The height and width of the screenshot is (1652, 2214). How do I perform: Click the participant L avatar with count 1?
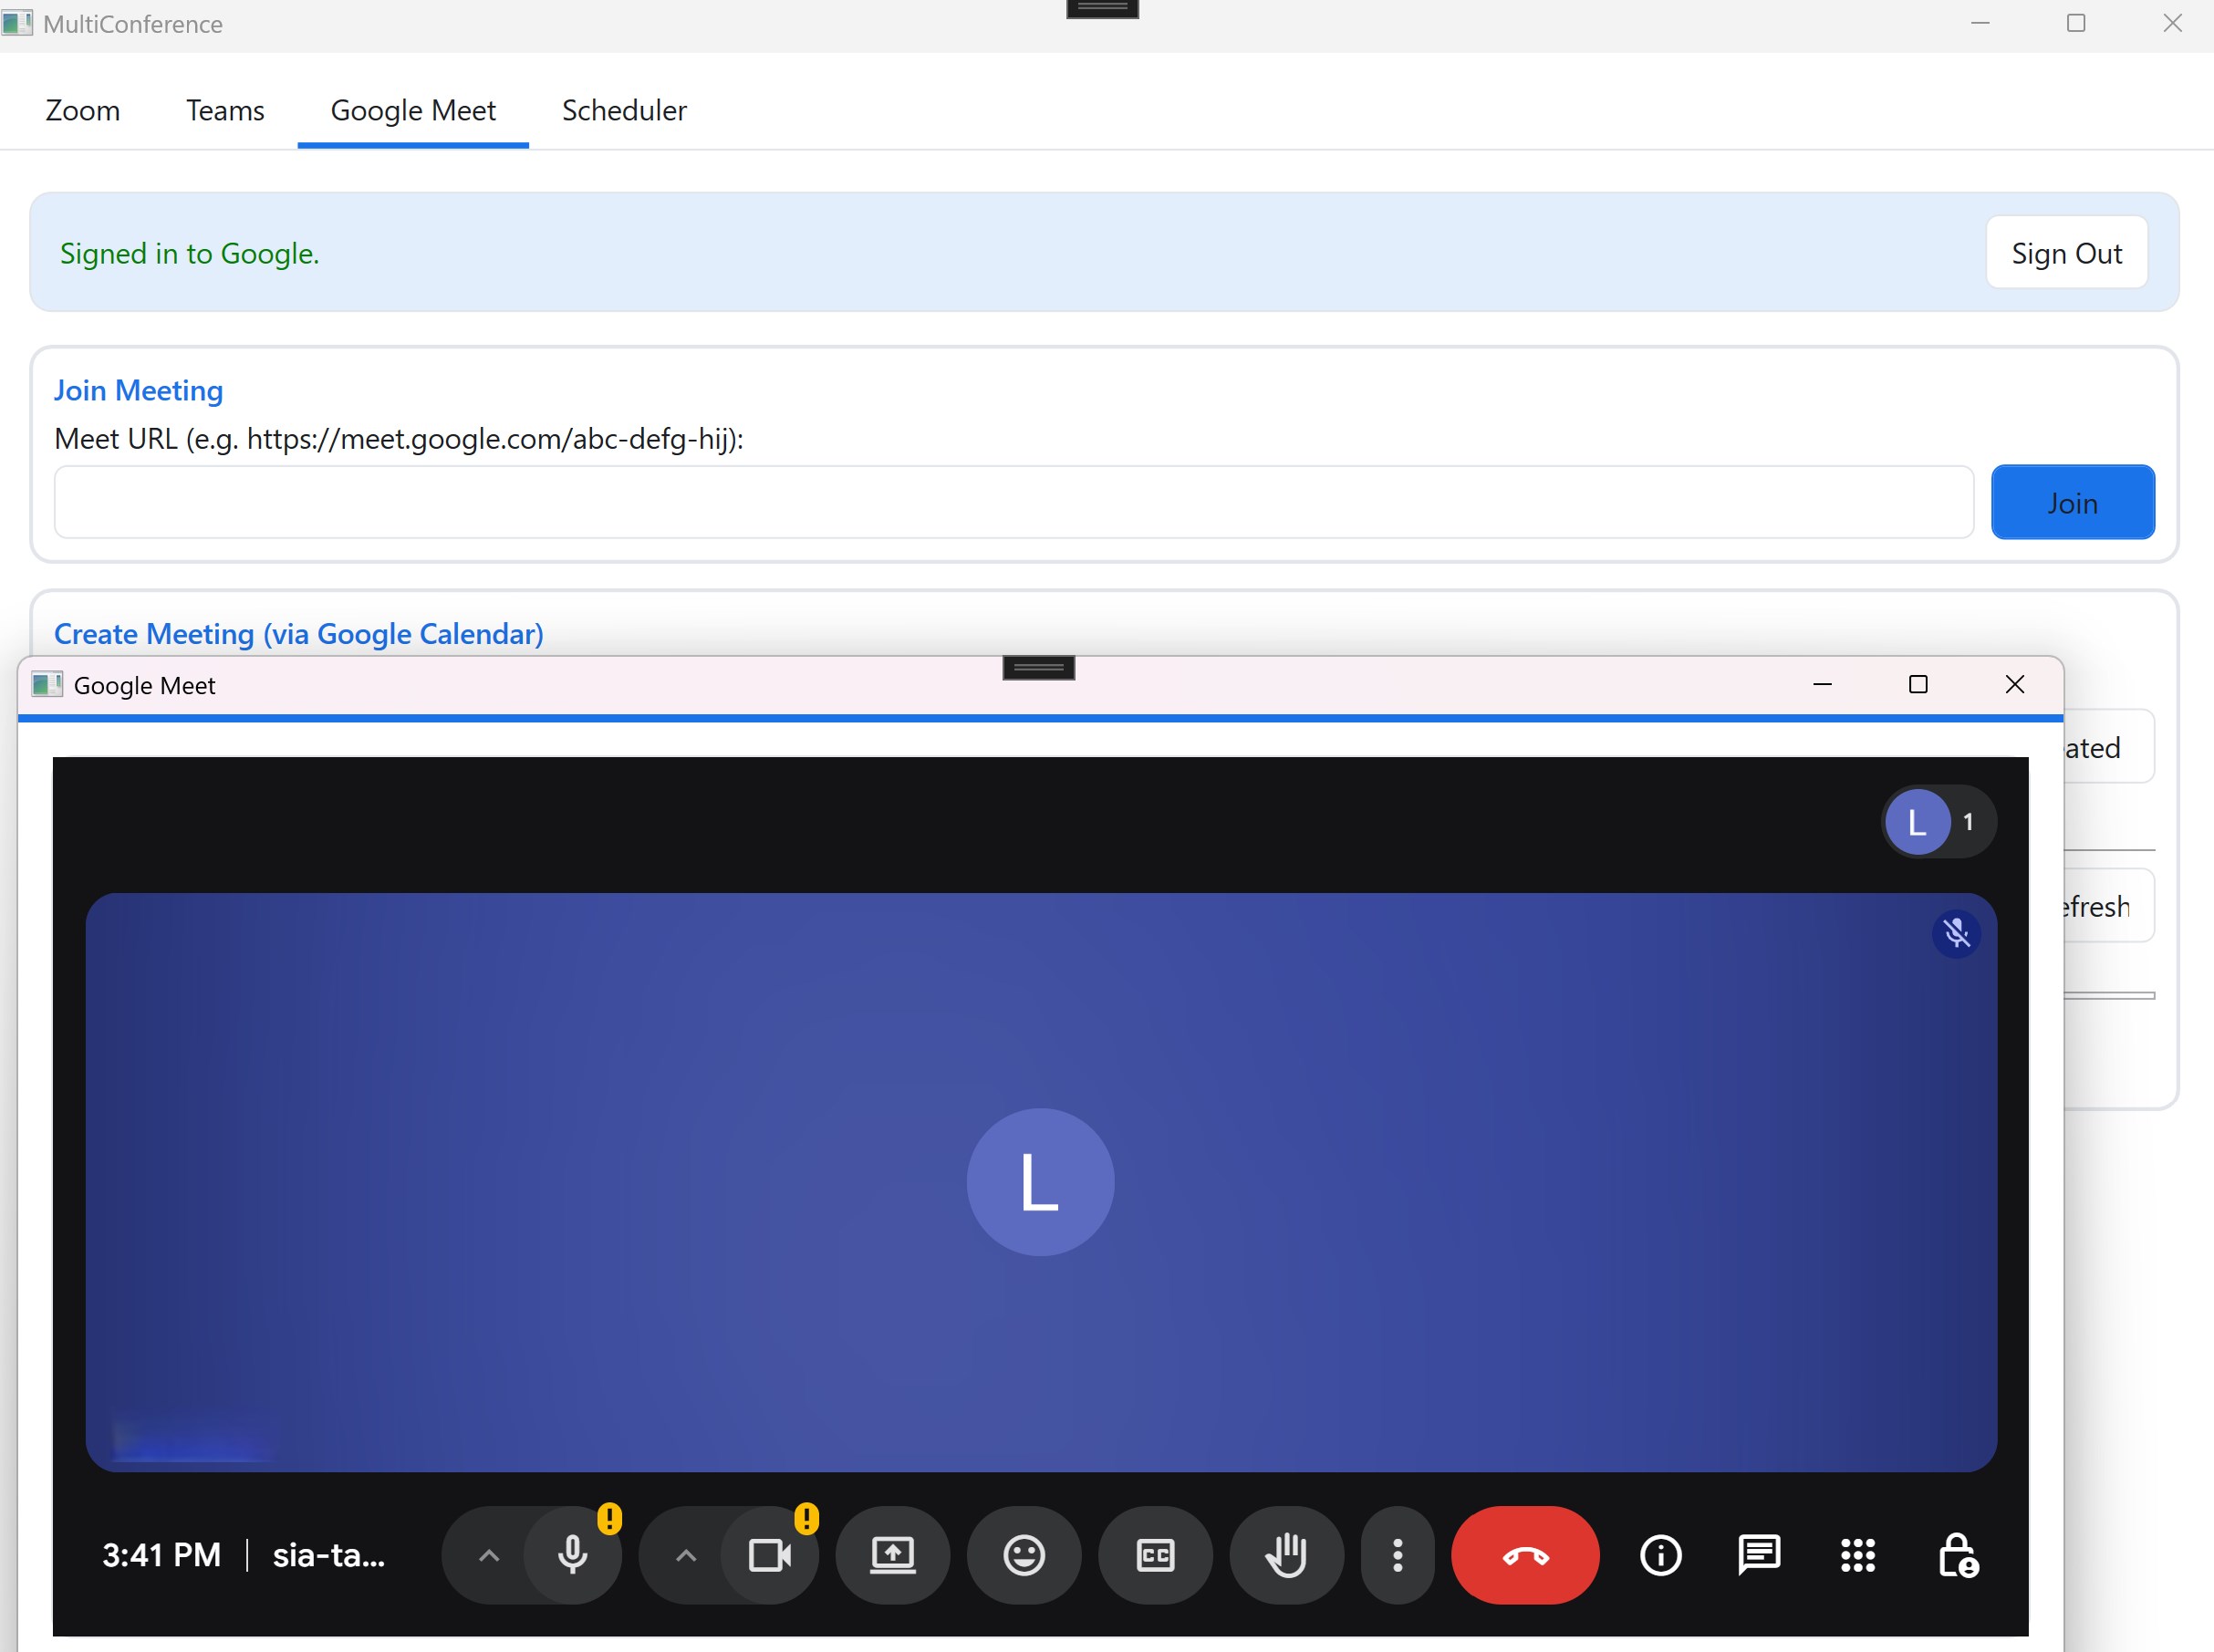(x=1938, y=822)
